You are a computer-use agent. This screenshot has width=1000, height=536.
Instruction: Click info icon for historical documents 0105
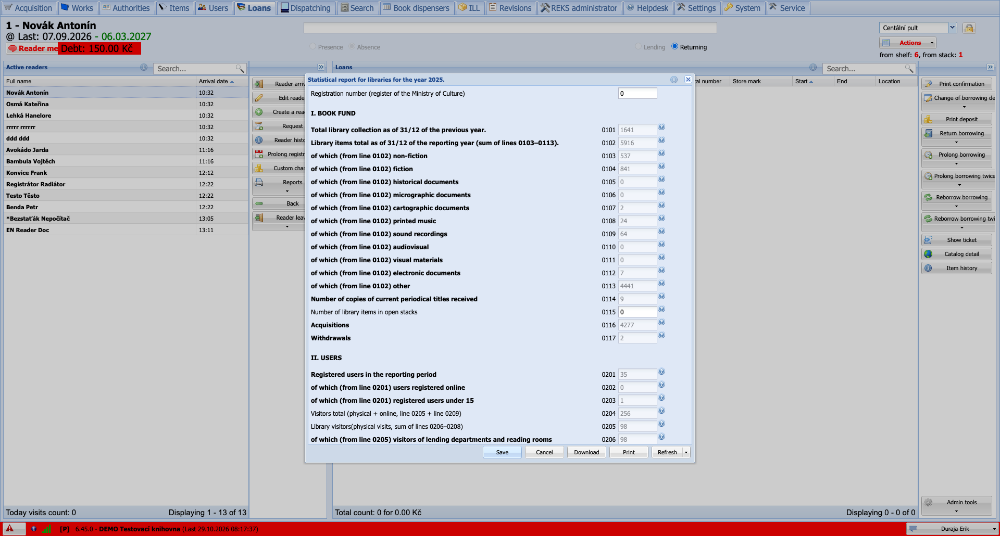661,180
